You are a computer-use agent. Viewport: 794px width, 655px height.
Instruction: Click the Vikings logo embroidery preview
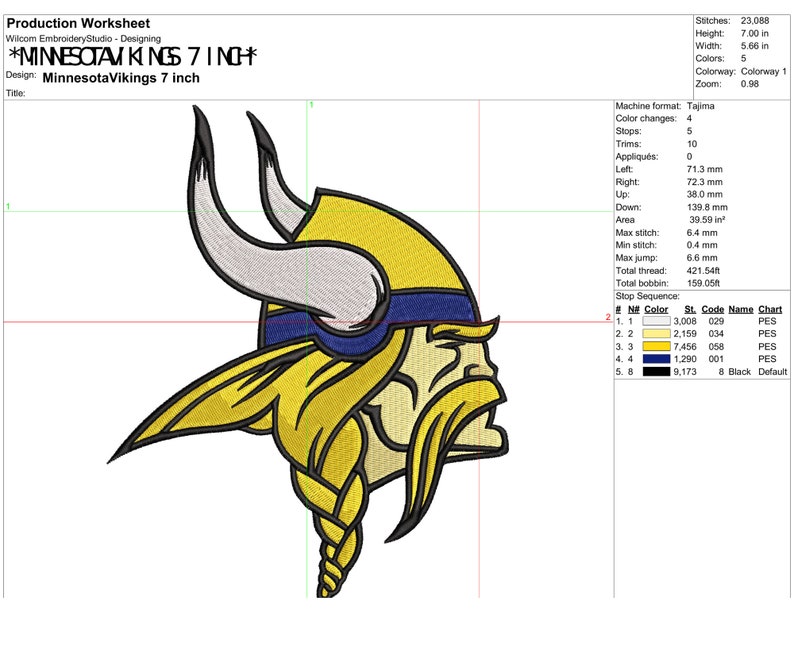pyautogui.click(x=309, y=351)
